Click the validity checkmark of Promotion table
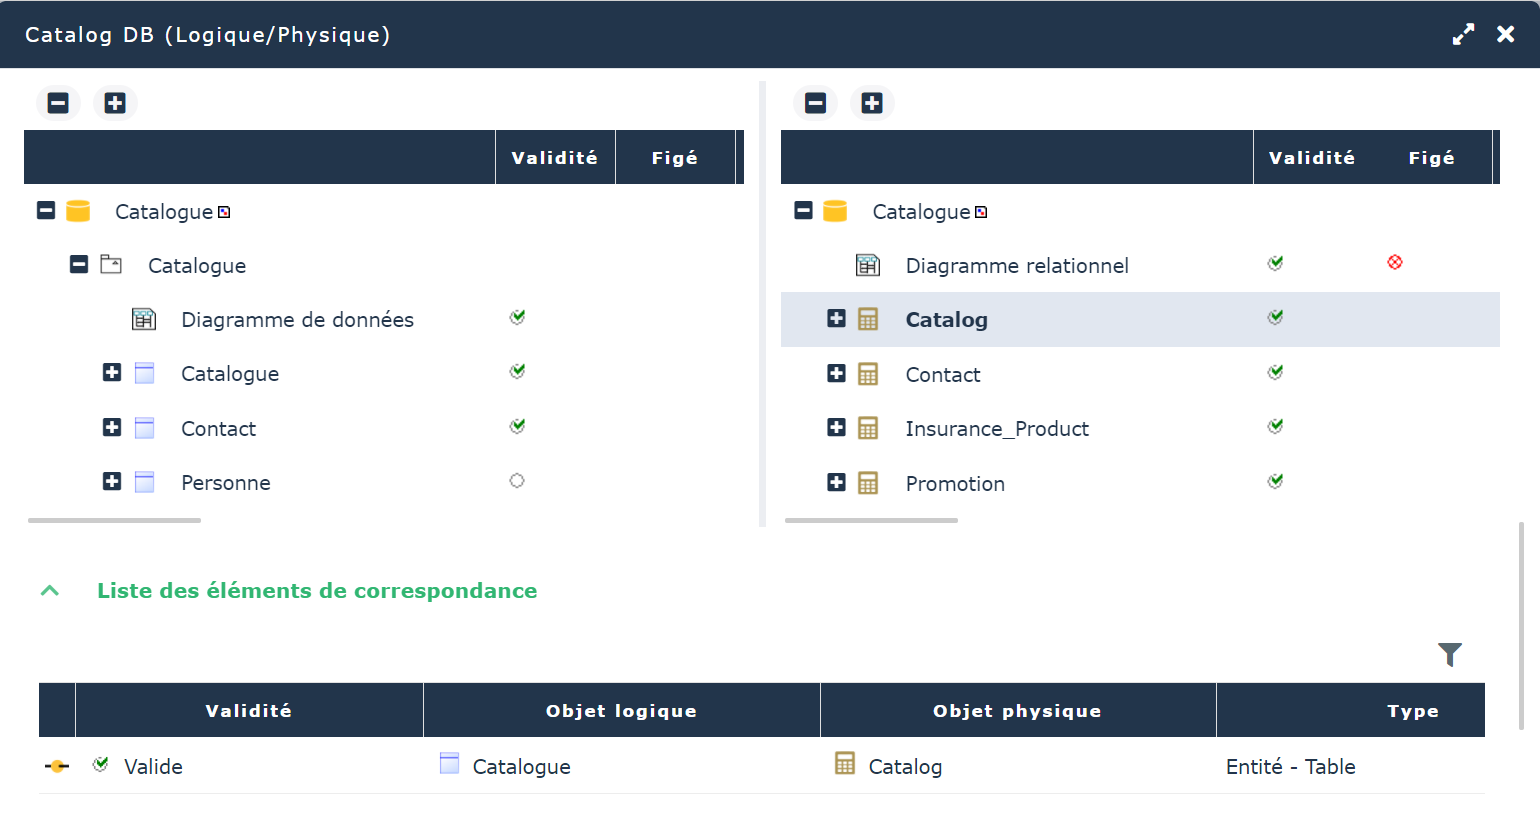The image size is (1540, 815). [1275, 481]
